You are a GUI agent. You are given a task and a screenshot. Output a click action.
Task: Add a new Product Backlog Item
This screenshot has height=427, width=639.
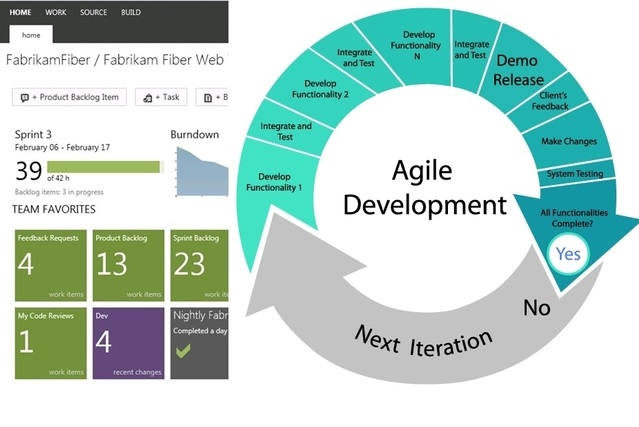(x=69, y=97)
